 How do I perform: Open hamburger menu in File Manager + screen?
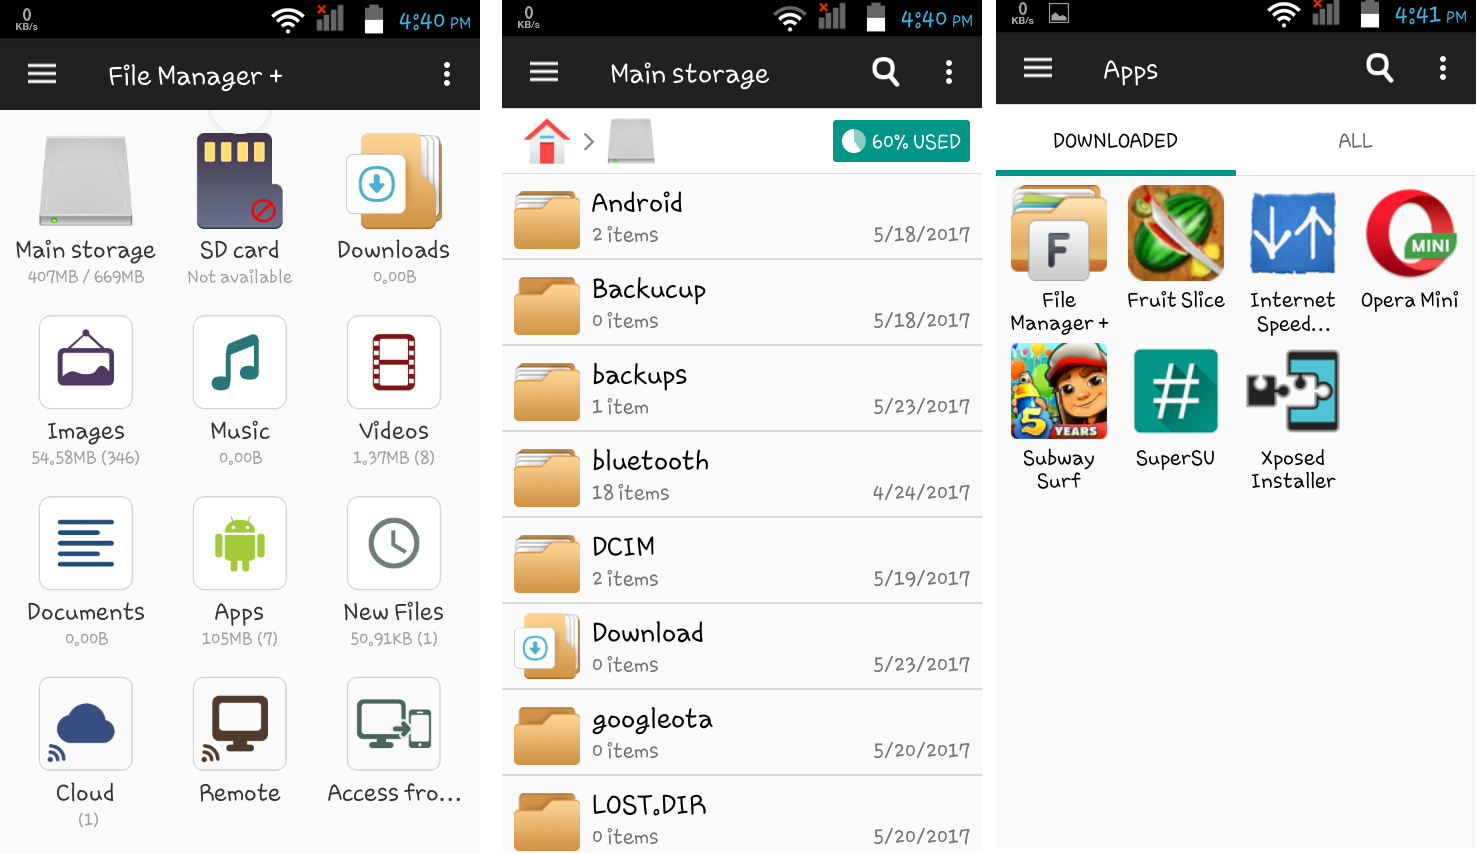pos(42,74)
